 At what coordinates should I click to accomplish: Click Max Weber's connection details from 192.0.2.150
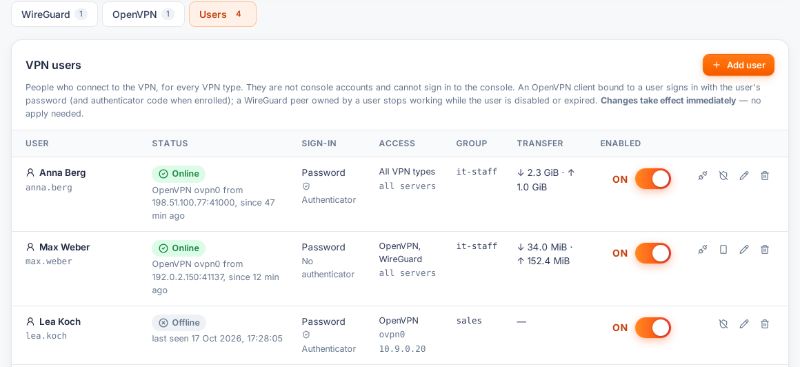(215, 277)
